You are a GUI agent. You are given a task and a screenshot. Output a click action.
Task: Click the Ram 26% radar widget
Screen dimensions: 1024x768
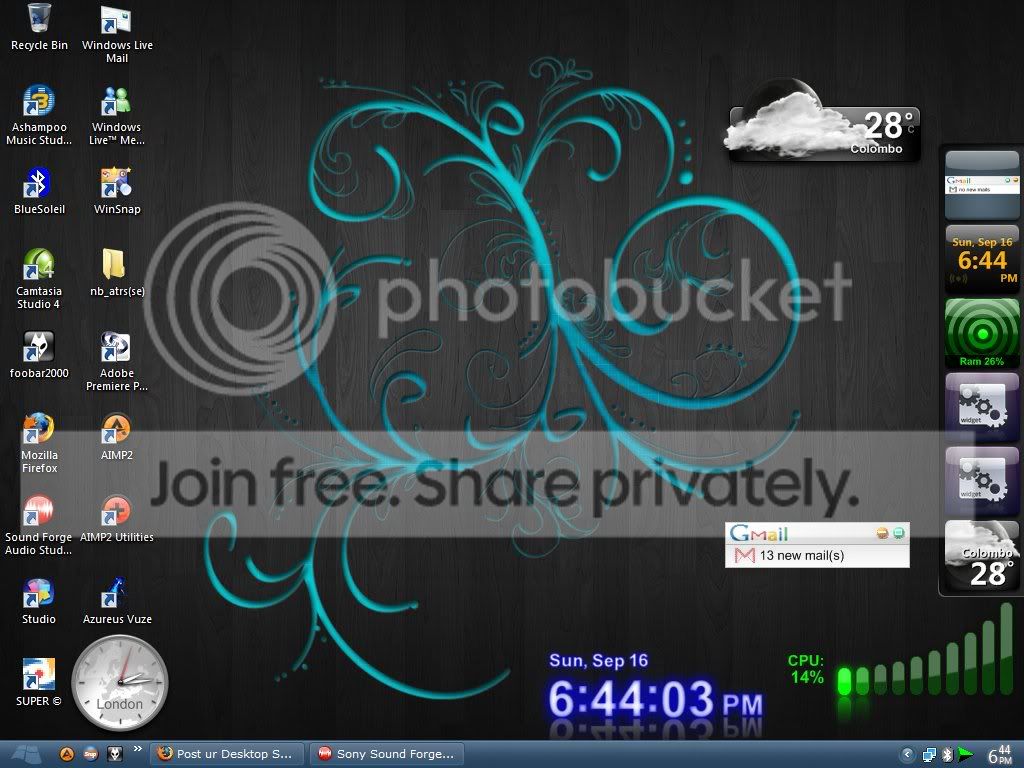click(x=982, y=334)
